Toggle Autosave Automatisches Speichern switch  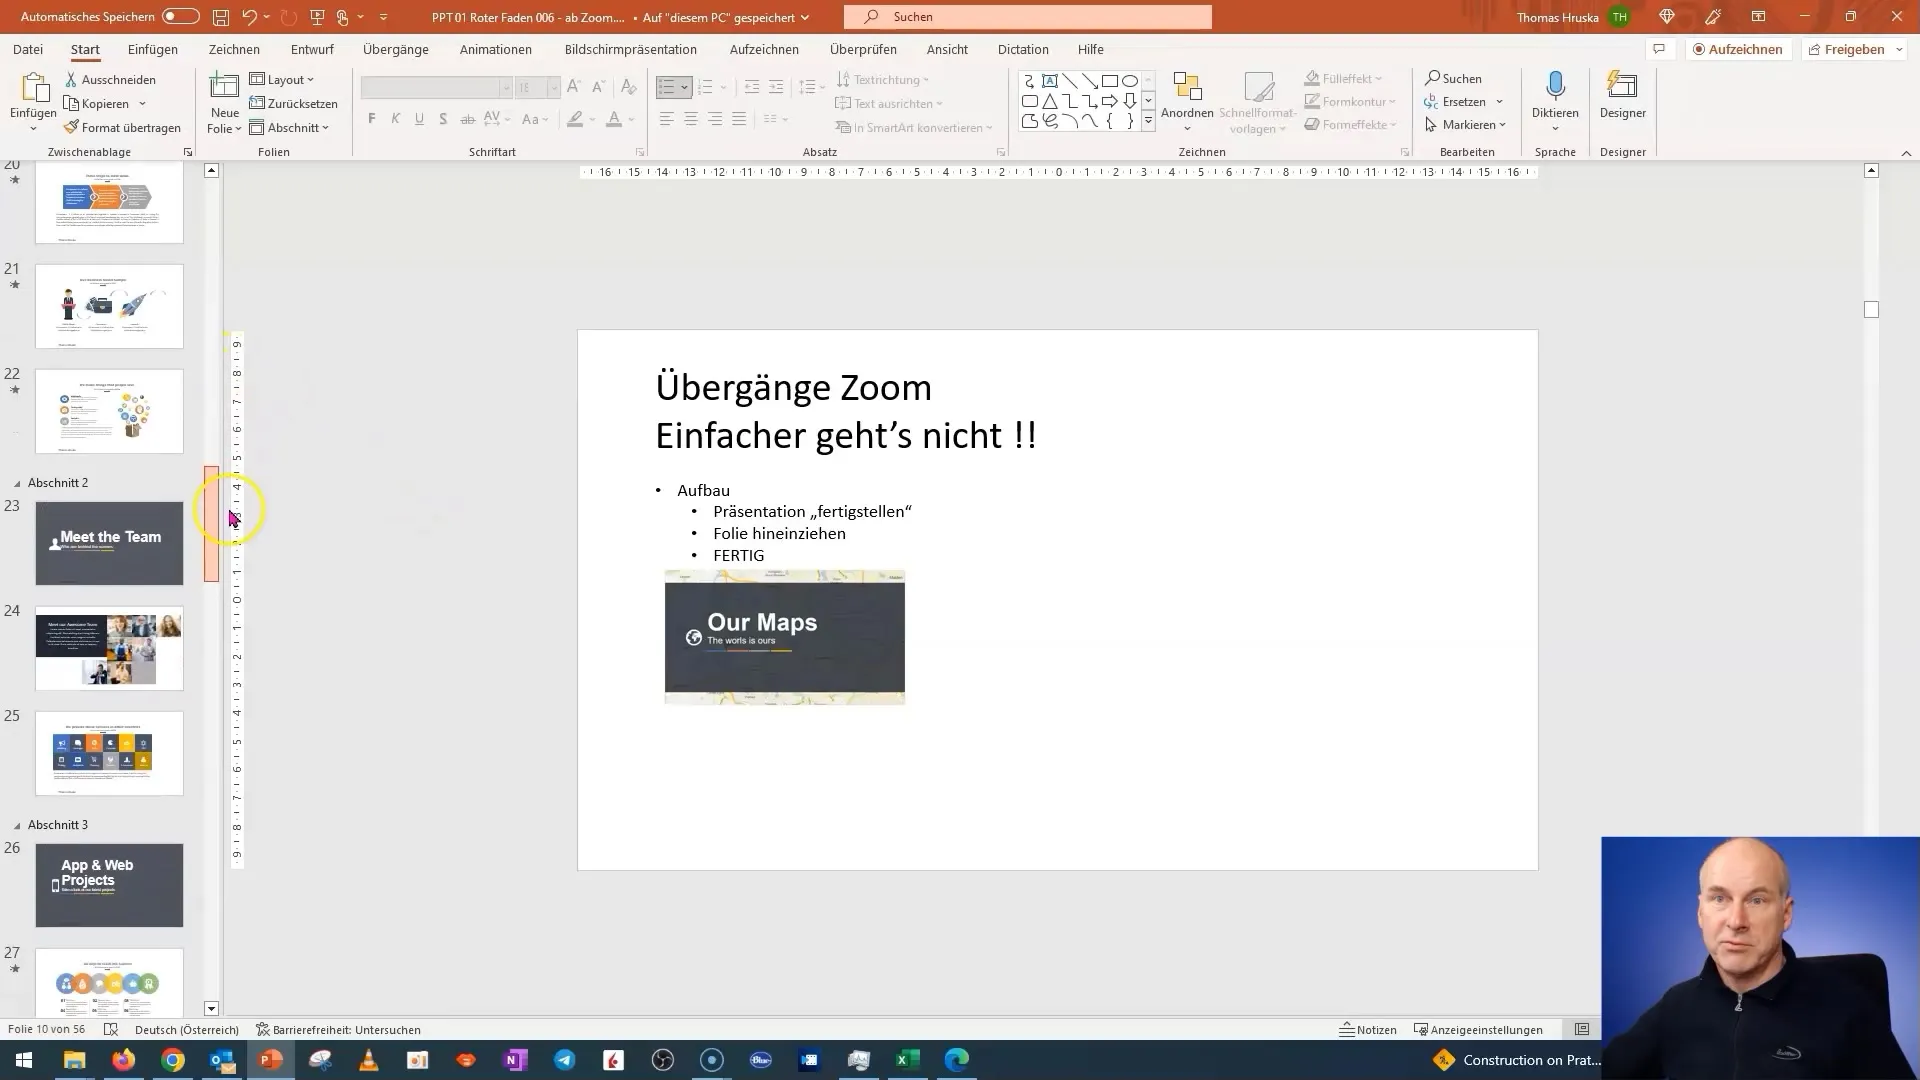pyautogui.click(x=179, y=16)
